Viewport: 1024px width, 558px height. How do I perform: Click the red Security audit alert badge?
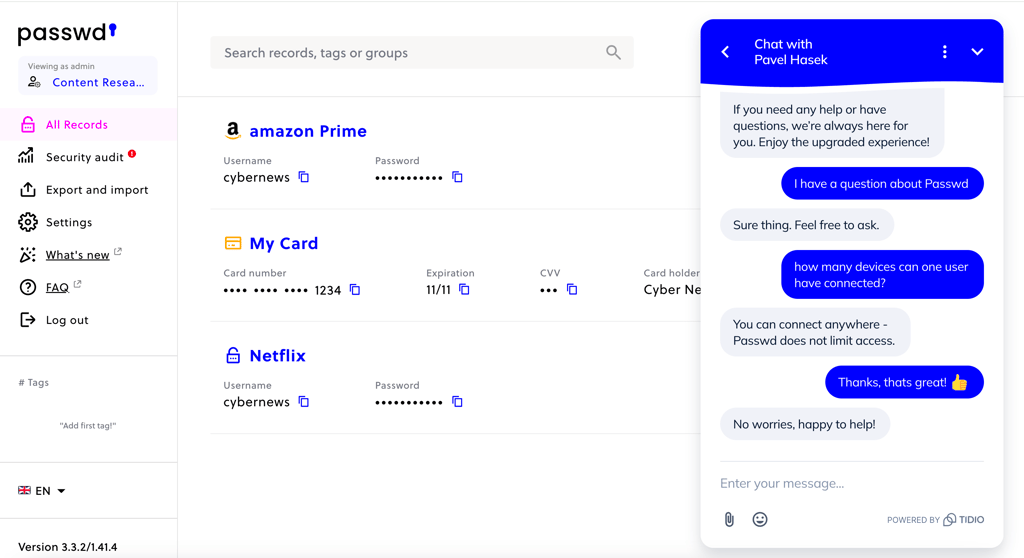click(132, 154)
